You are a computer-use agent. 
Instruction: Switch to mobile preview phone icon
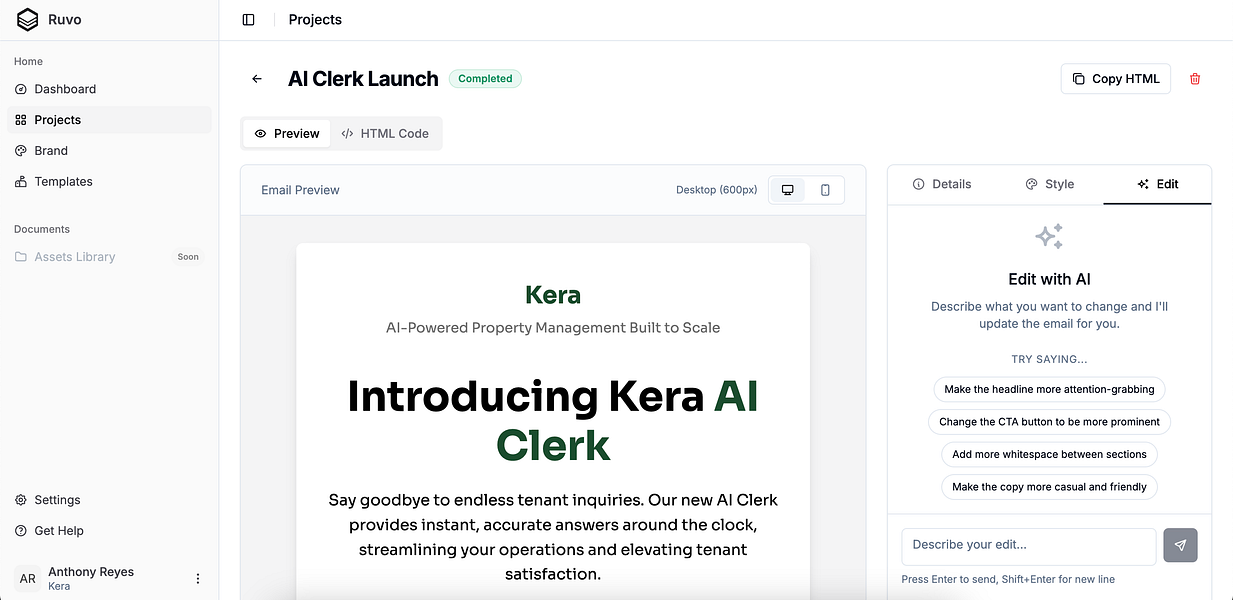click(825, 190)
